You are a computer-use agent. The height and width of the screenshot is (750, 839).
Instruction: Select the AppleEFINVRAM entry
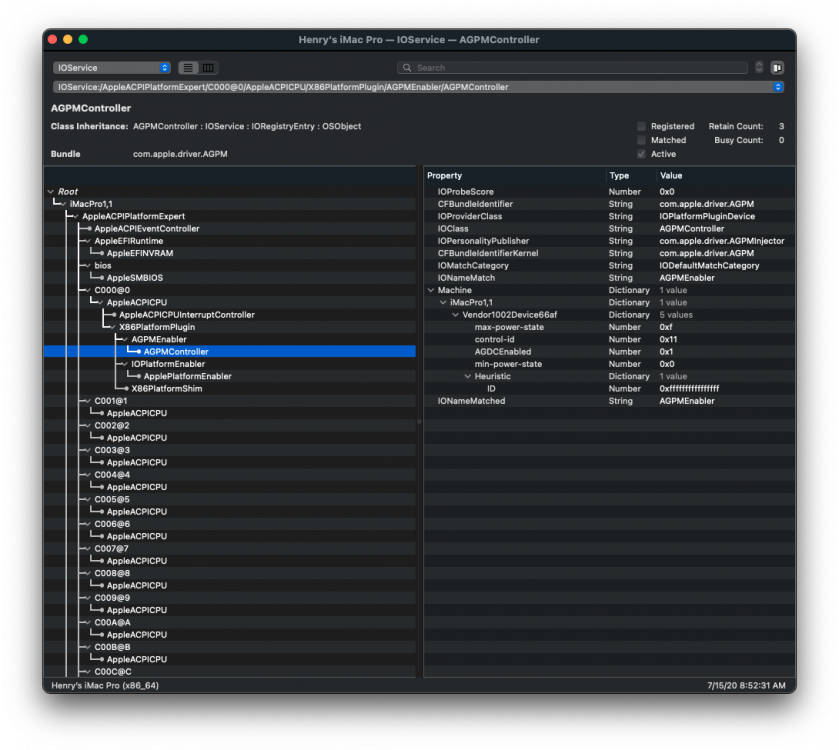(x=140, y=253)
